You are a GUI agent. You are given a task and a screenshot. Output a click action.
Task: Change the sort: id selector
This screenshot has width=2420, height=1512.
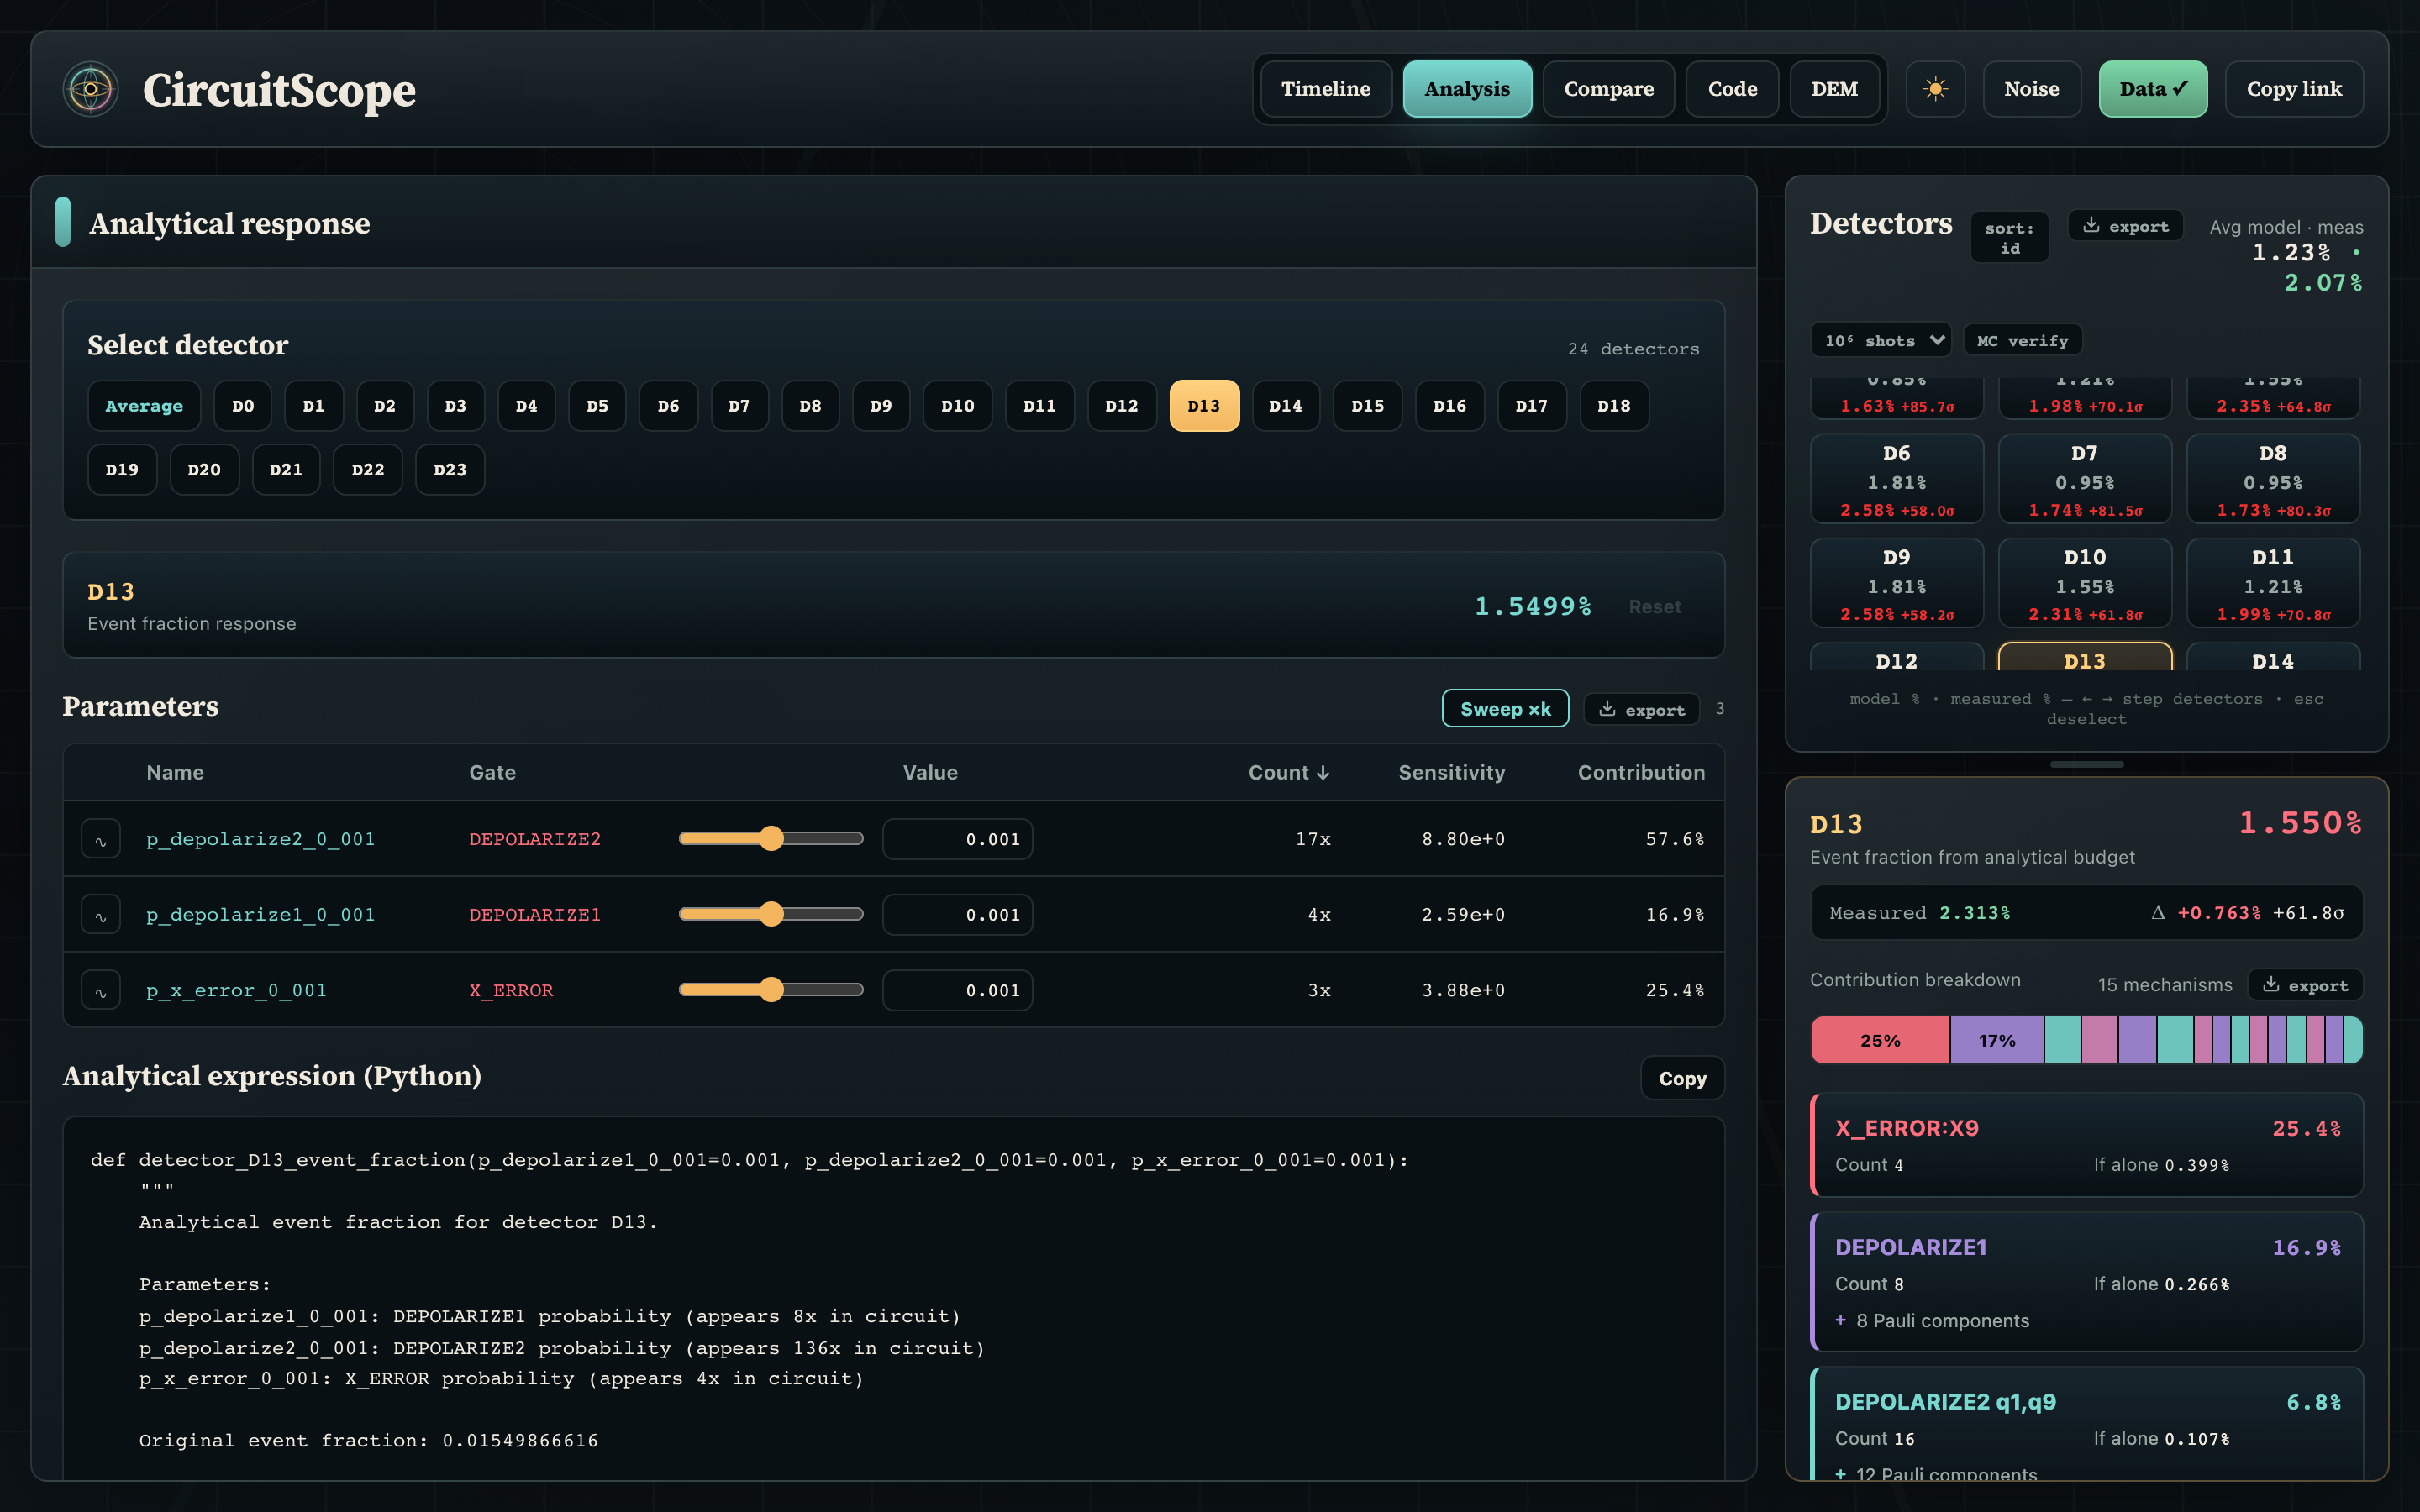(2009, 238)
